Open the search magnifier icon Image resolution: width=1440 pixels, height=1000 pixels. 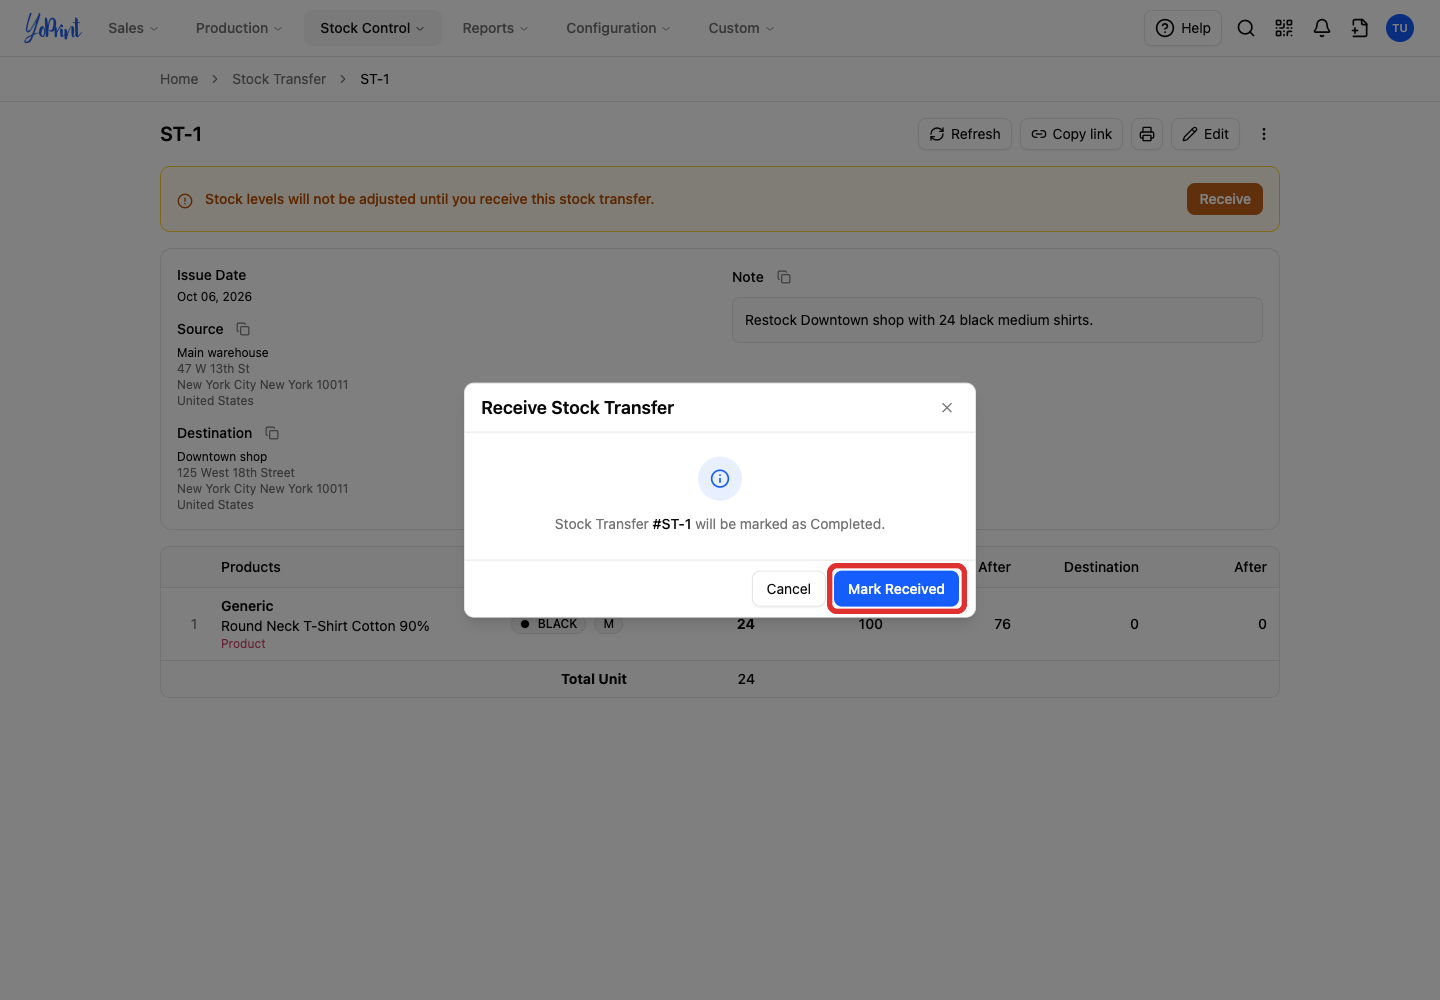1246,28
